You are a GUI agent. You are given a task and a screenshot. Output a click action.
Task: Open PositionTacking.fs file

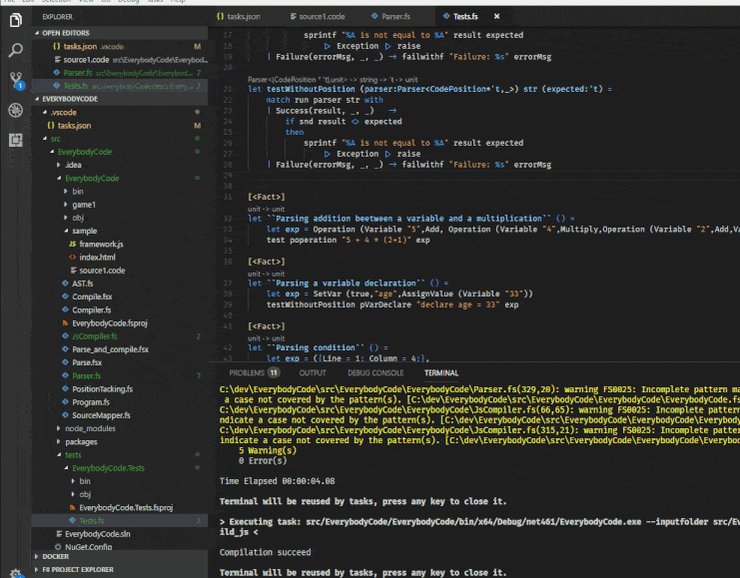tap(102, 389)
